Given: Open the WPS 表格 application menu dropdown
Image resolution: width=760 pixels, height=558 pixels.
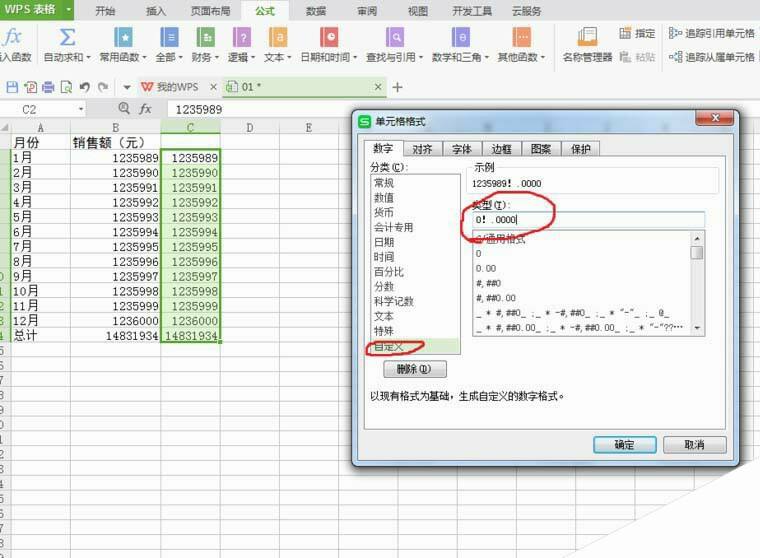Looking at the screenshot, I should coord(69,9).
